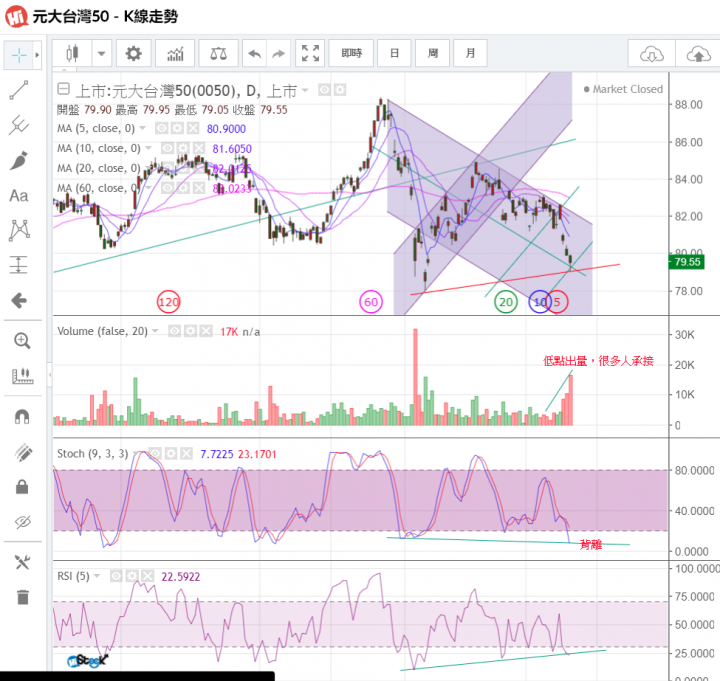This screenshot has height=681, width=720.
Task: Click the MA (20, close, 0) legend label
Action: [98, 168]
